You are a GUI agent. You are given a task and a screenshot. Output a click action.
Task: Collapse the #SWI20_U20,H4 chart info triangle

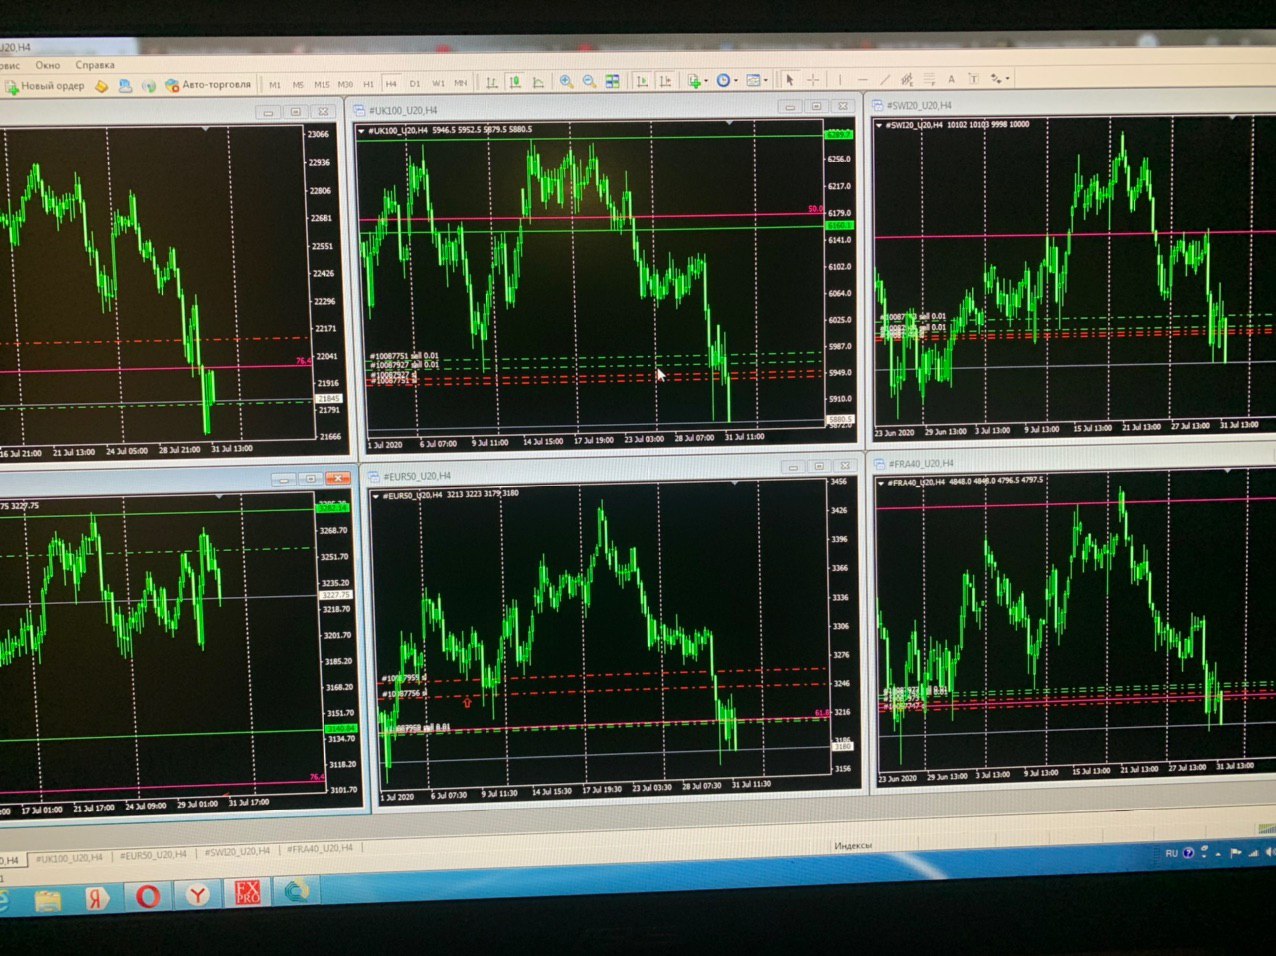click(x=879, y=125)
